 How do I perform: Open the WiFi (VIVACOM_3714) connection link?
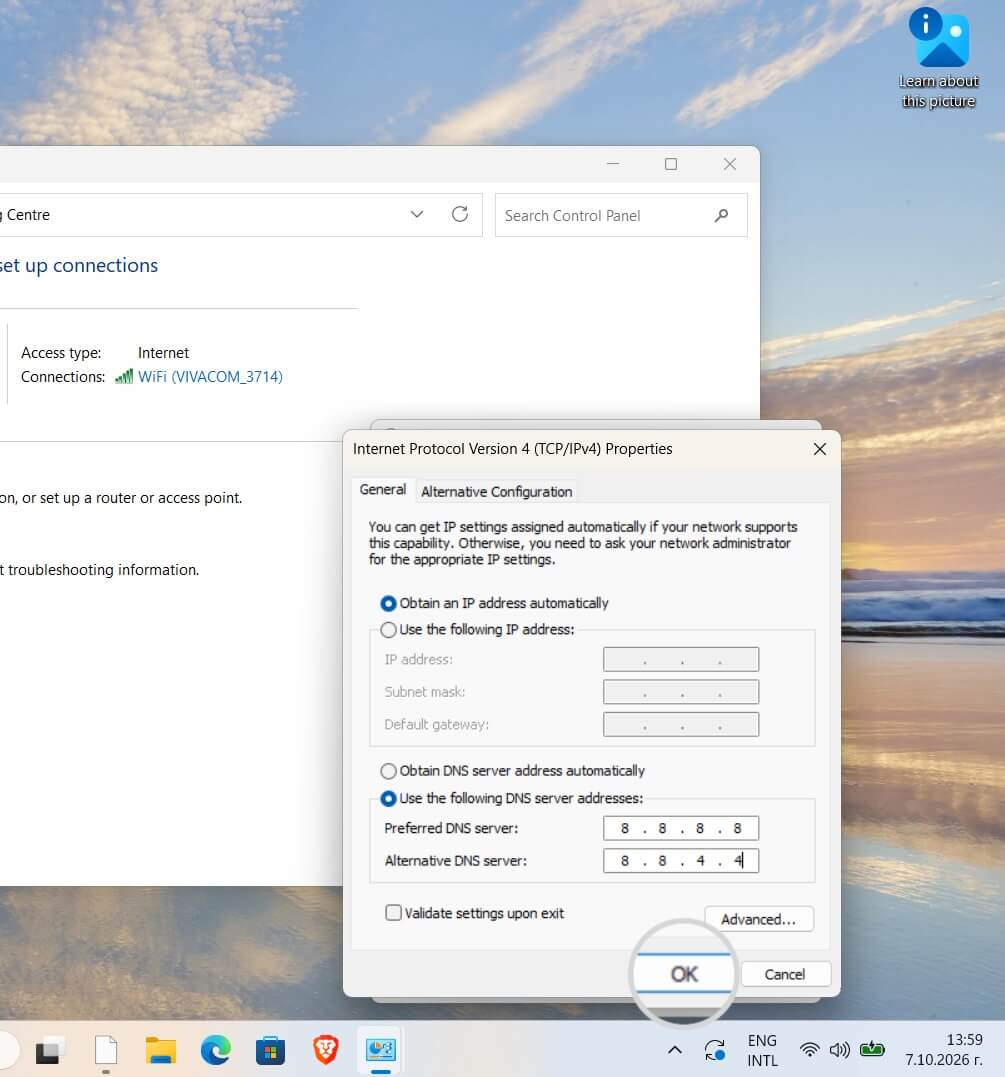(210, 376)
